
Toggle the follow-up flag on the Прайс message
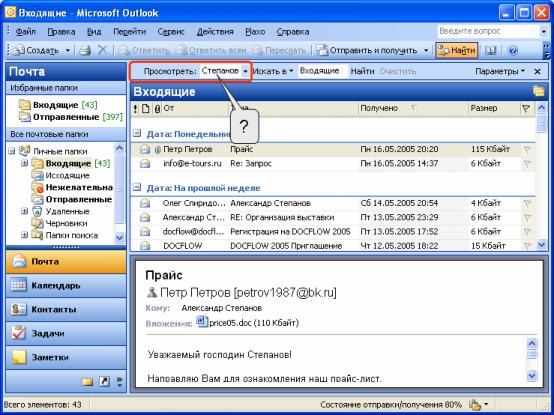pyautogui.click(x=527, y=149)
